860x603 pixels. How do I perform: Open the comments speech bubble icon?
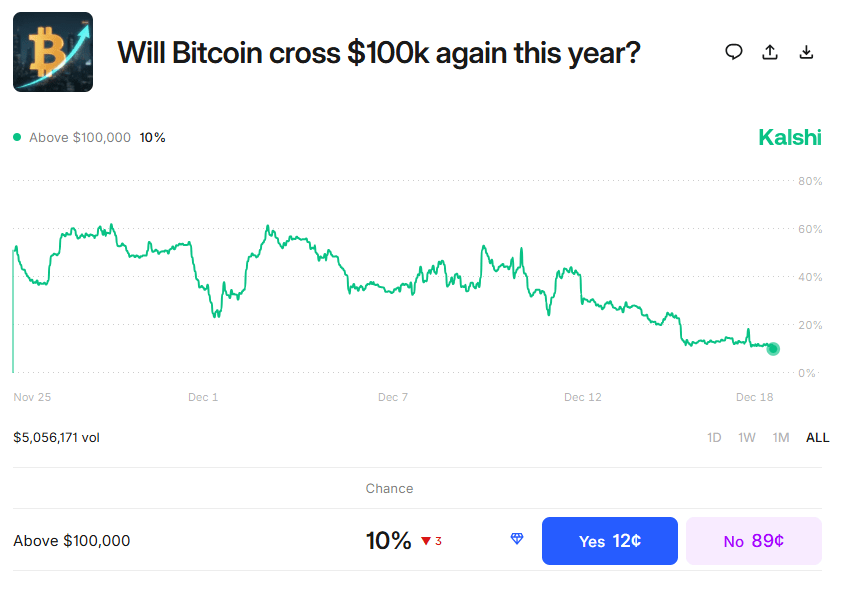(734, 52)
